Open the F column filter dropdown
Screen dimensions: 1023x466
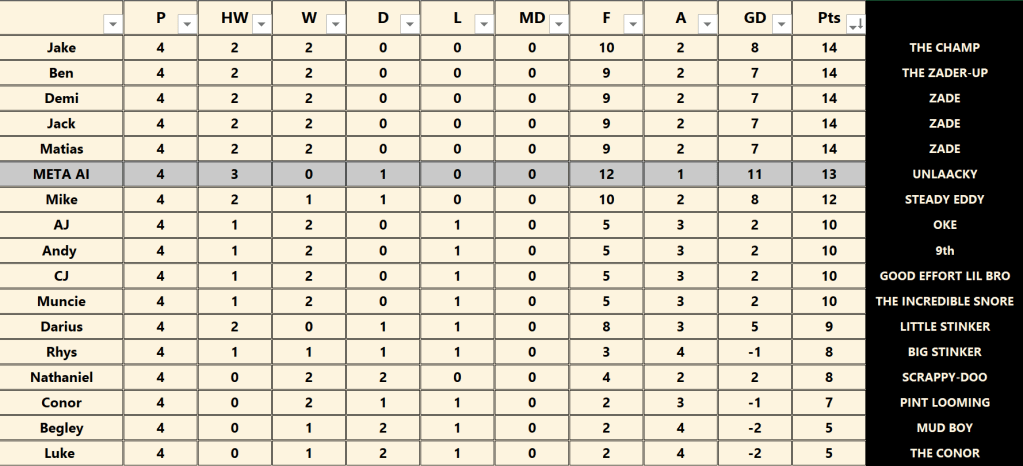(x=633, y=24)
